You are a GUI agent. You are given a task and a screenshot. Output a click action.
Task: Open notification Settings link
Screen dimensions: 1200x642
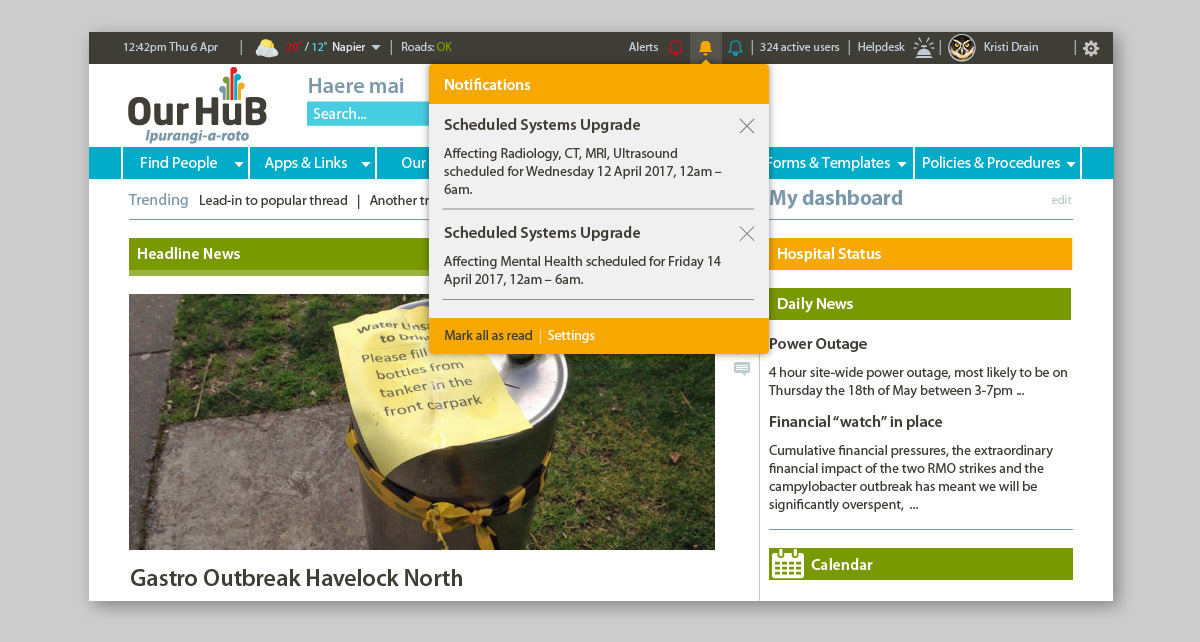click(571, 336)
